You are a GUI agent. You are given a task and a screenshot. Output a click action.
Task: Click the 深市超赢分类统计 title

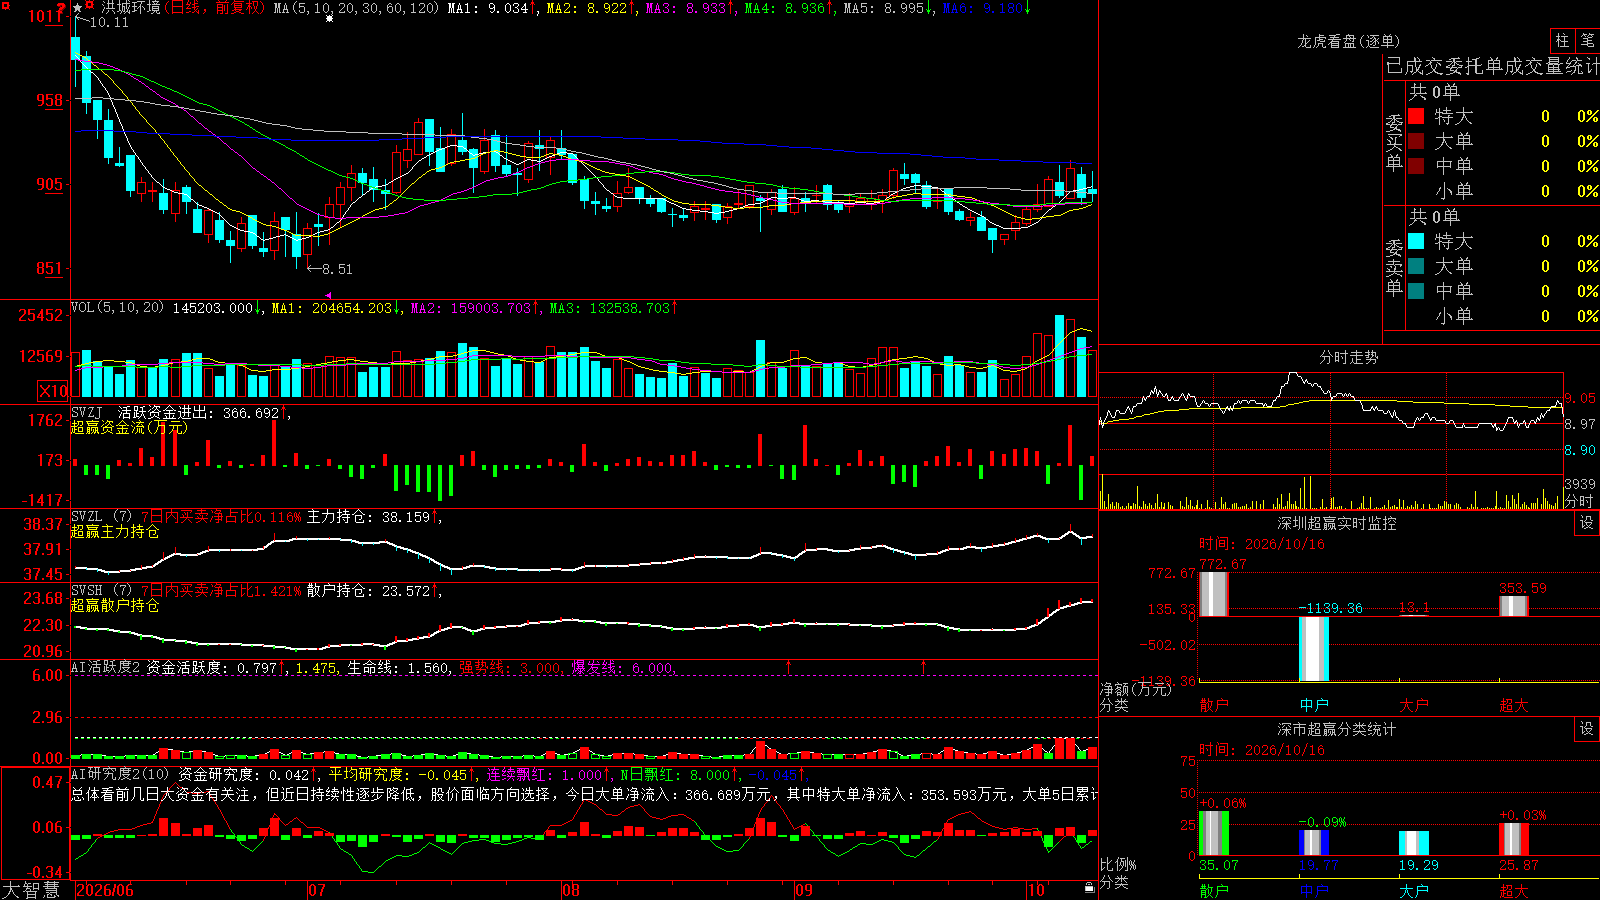coord(1337,729)
